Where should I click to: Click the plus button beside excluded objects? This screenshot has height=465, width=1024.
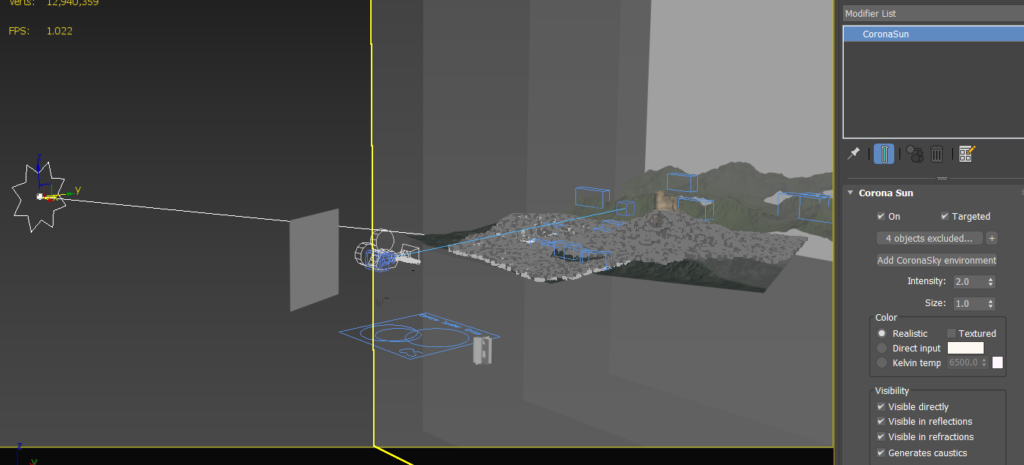click(x=991, y=238)
